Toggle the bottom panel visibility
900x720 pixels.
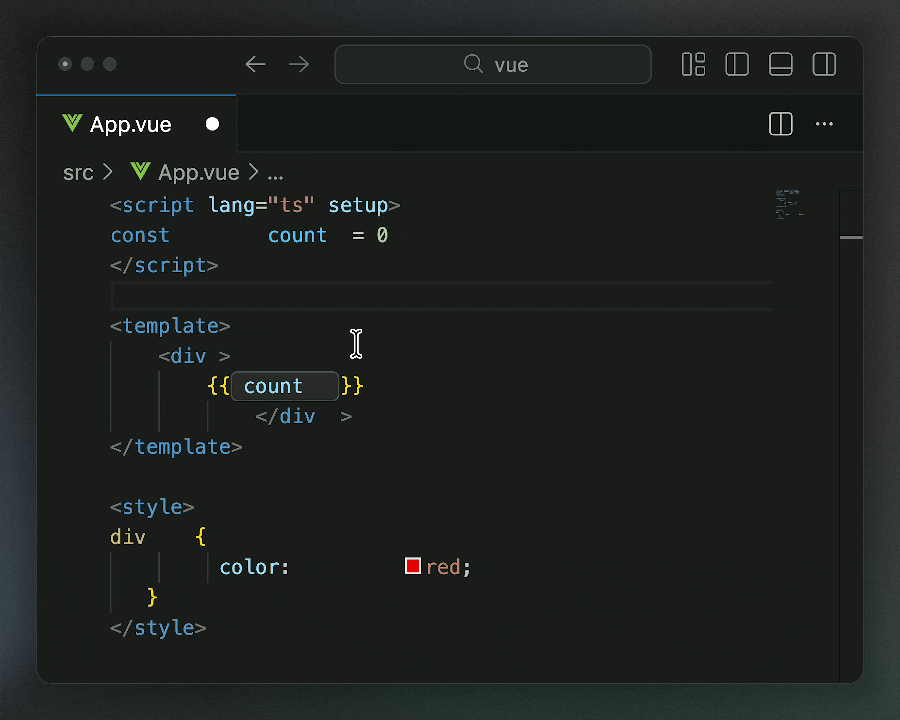[780, 65]
